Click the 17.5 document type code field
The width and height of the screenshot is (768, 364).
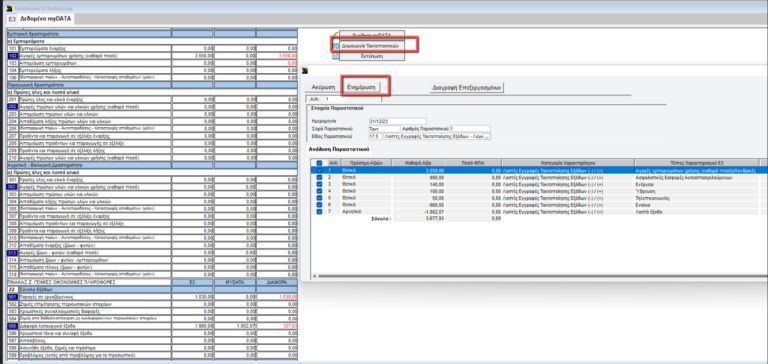click(x=375, y=137)
